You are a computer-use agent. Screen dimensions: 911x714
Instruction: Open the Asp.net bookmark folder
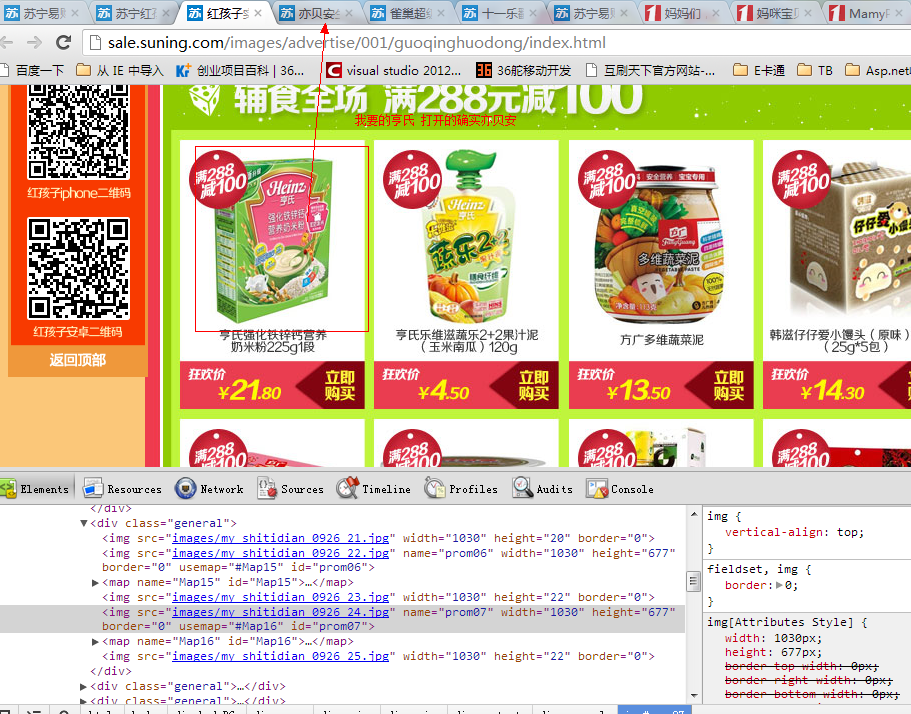877,70
